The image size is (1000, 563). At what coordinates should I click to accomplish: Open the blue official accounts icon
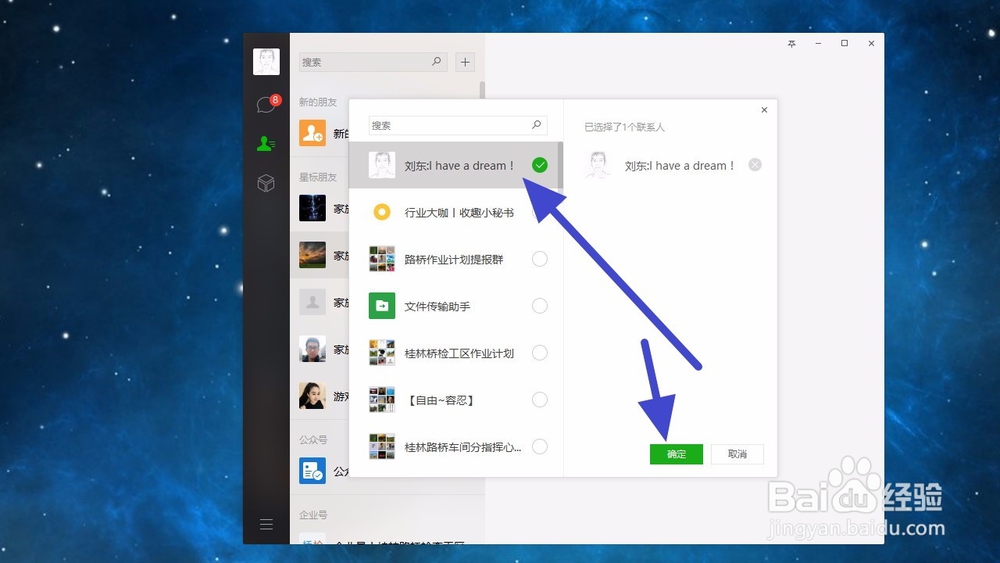pyautogui.click(x=312, y=471)
